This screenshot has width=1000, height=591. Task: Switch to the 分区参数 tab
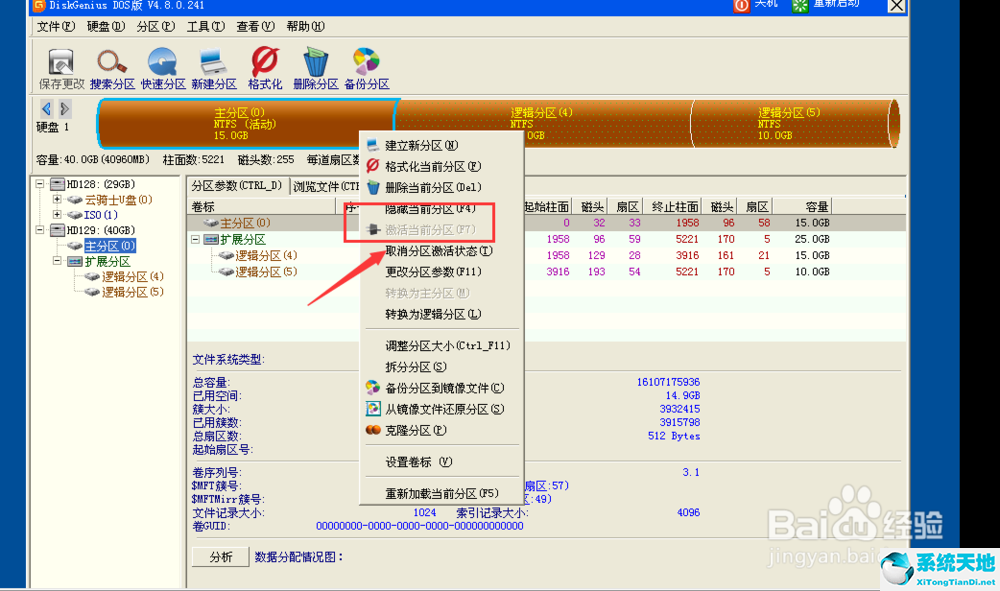[x=236, y=186]
